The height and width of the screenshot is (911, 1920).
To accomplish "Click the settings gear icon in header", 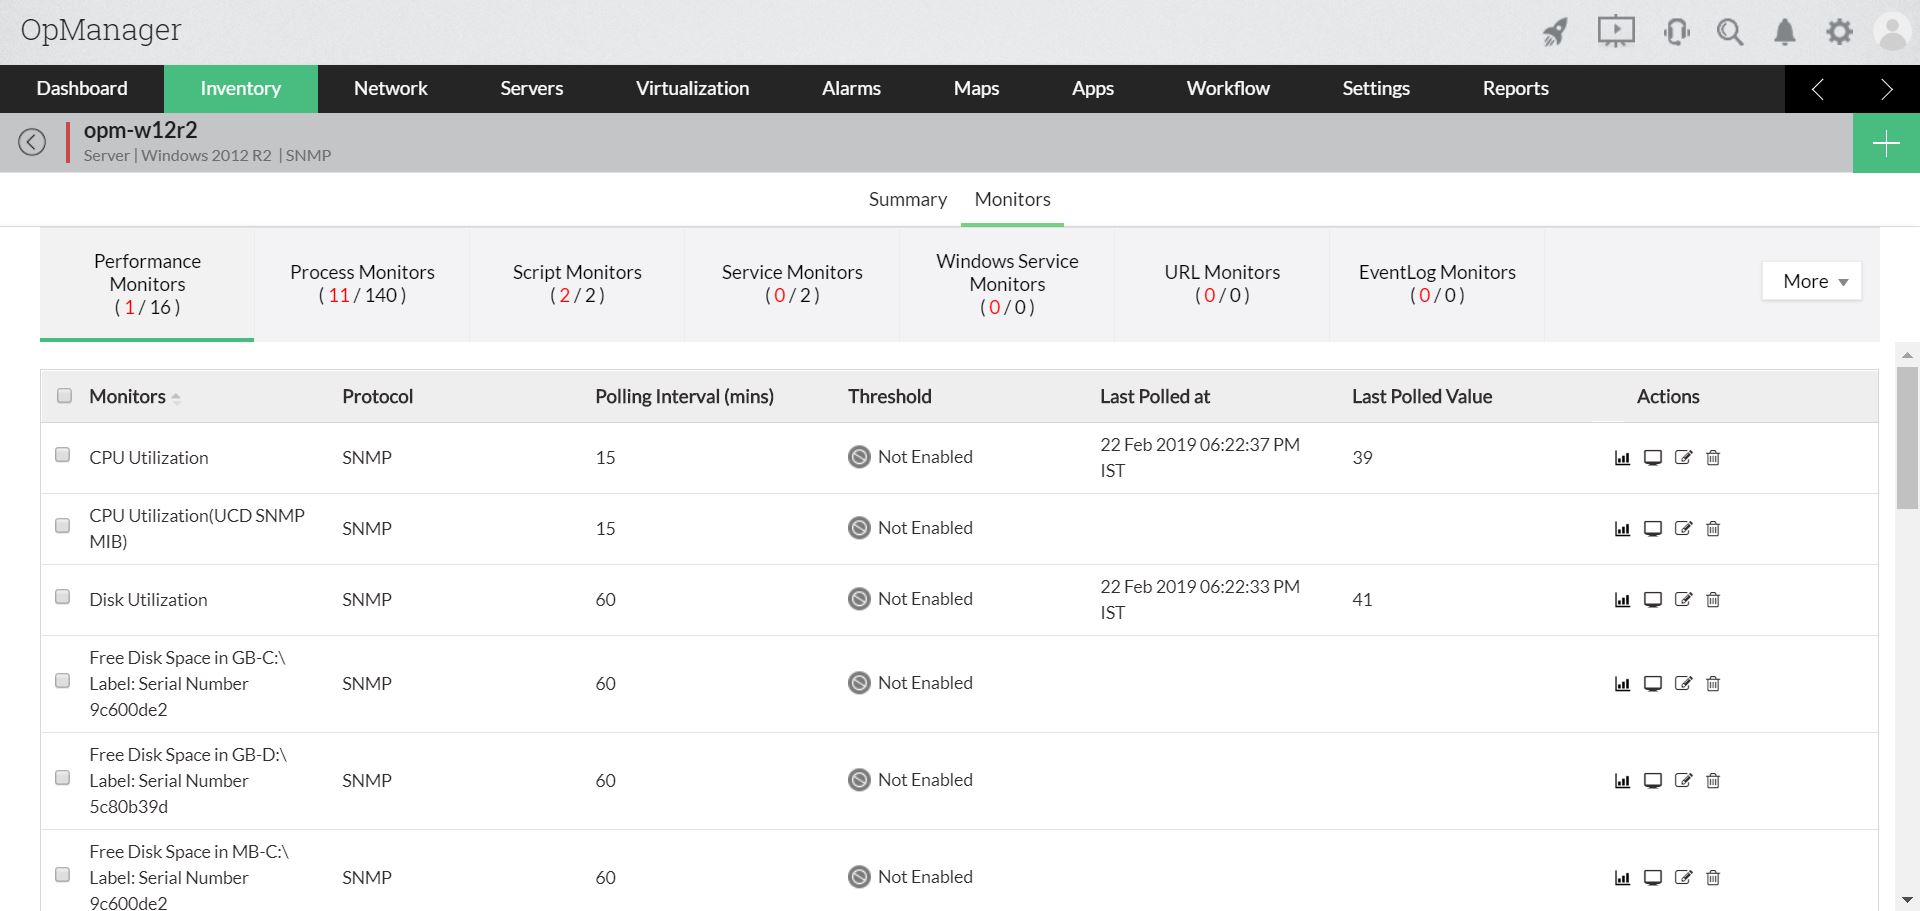I will tap(1839, 32).
